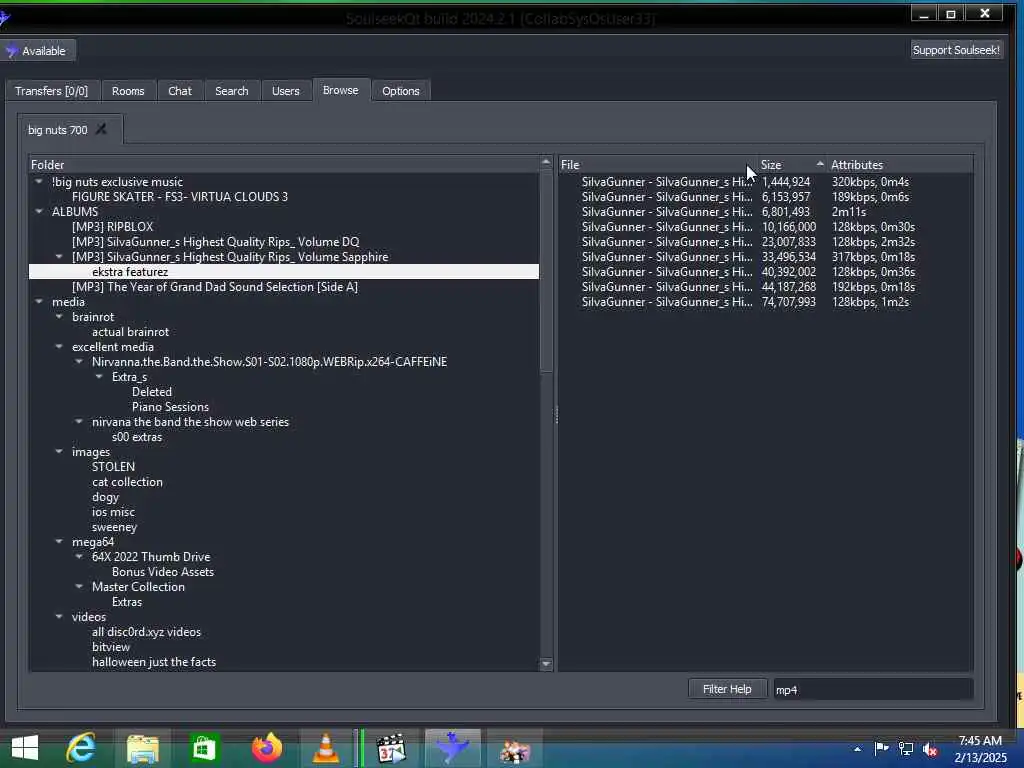
Task: Select the cat collection folder
Action: point(127,482)
